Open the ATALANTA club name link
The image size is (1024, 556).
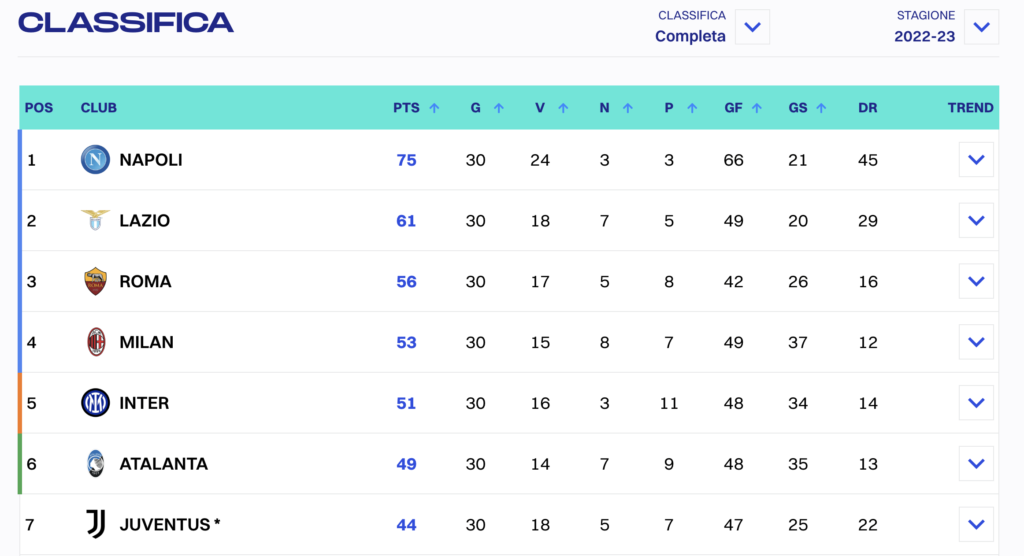(163, 464)
